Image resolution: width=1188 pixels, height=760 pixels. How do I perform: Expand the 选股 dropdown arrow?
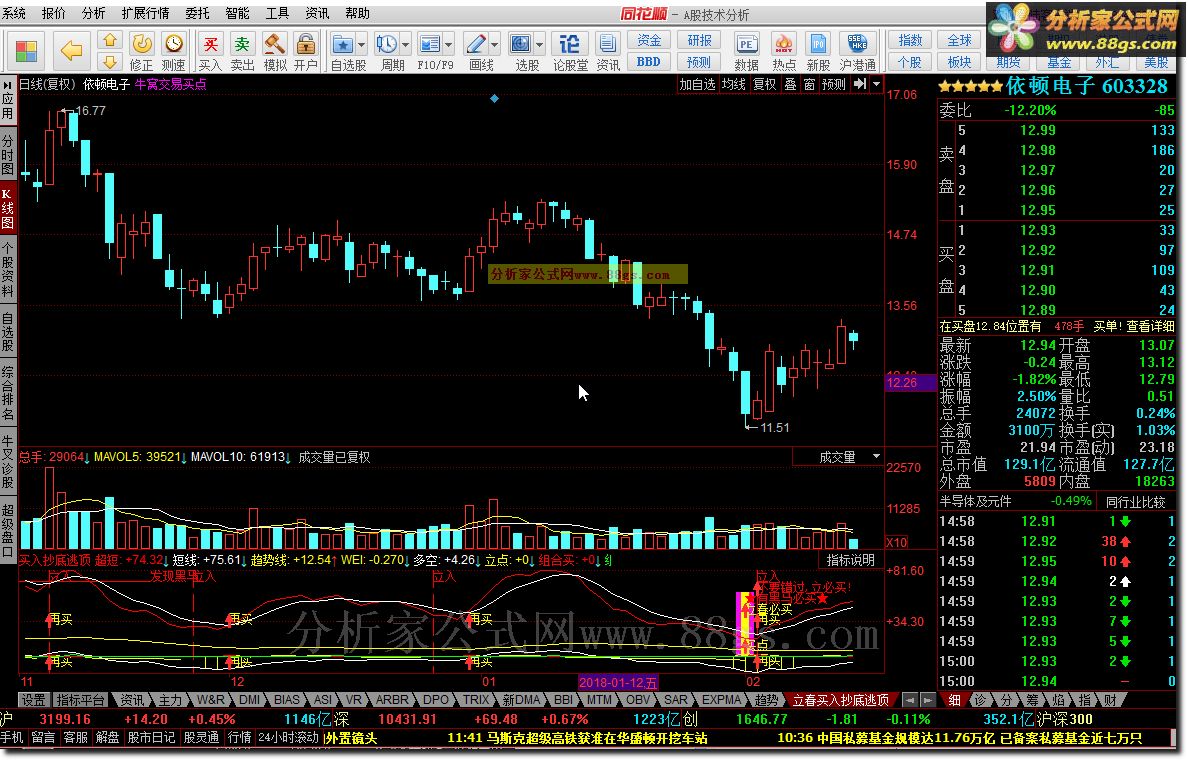coord(539,45)
